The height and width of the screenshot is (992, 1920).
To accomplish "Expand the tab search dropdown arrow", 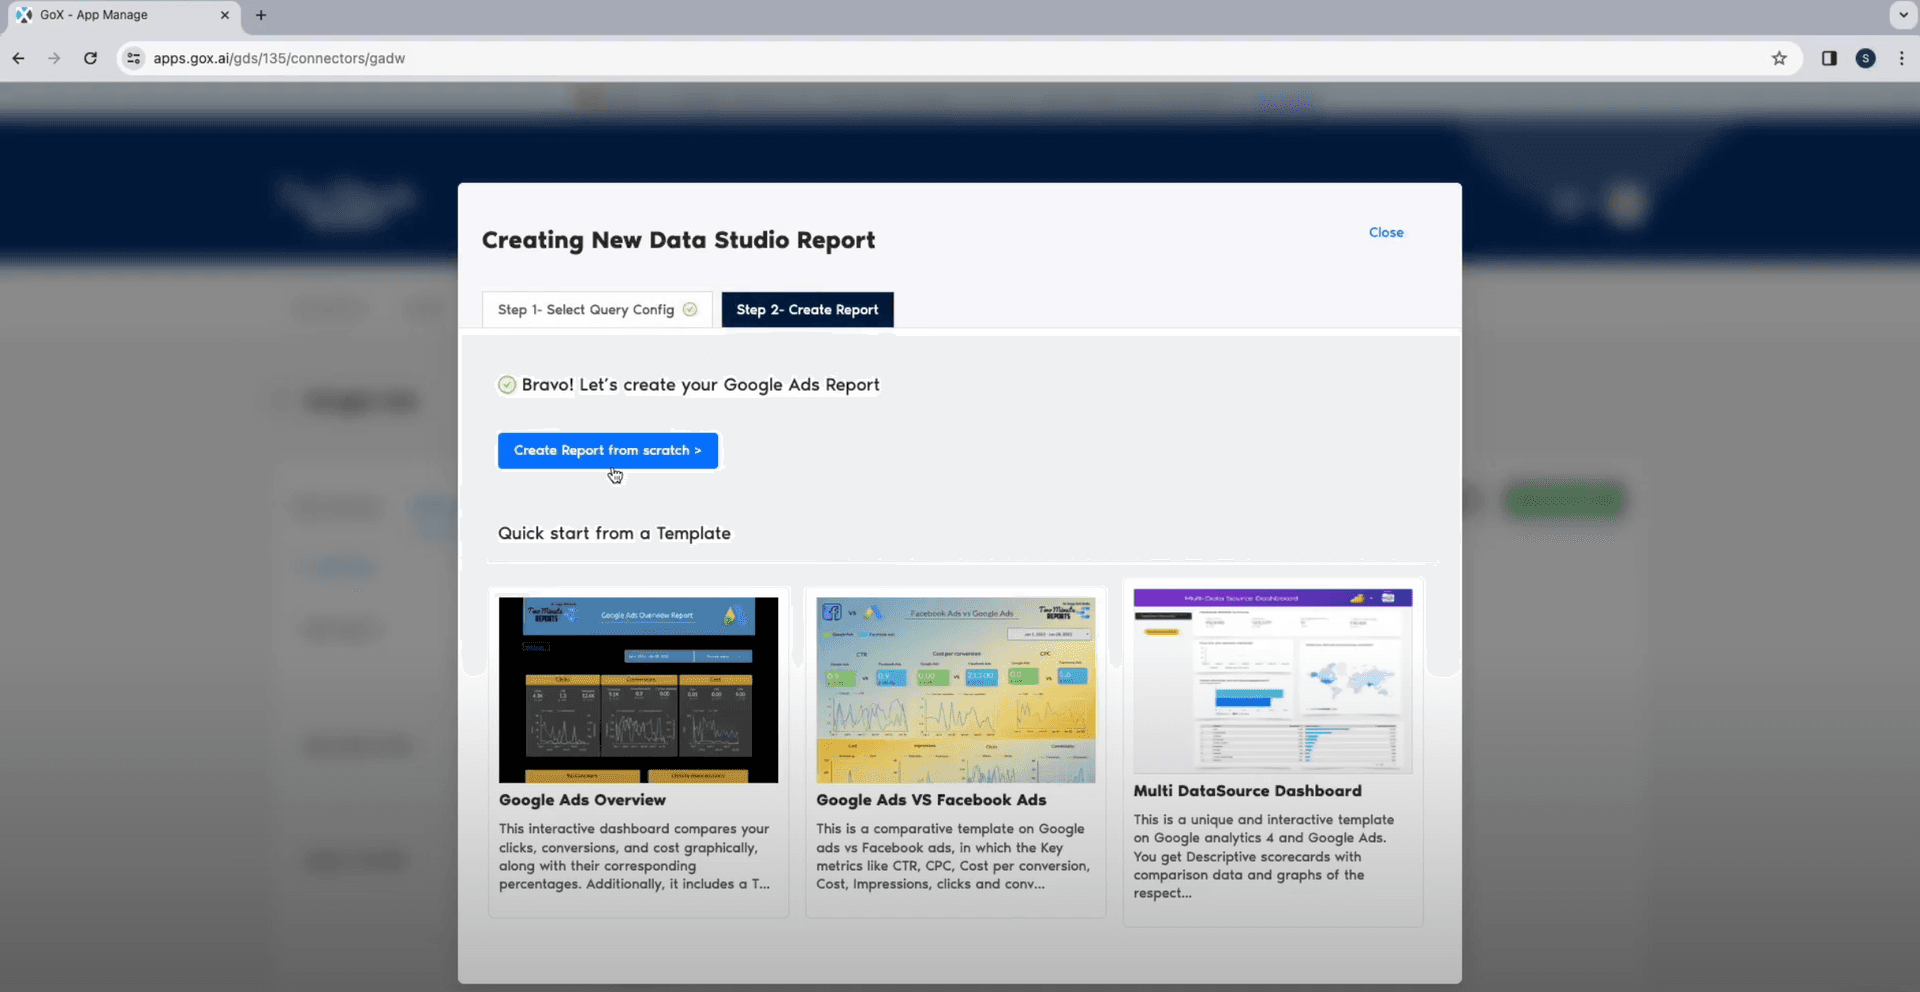I will (1903, 15).
